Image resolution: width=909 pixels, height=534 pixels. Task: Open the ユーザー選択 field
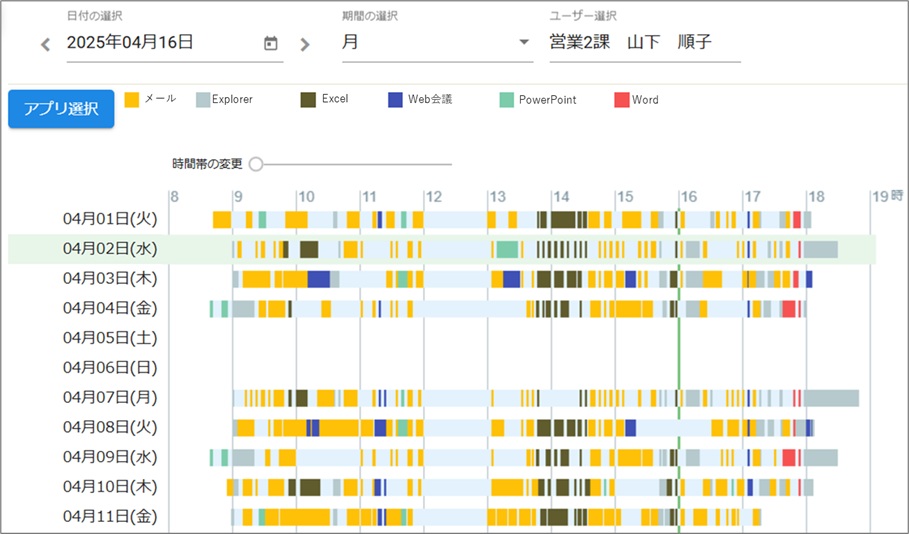[x=644, y=43]
